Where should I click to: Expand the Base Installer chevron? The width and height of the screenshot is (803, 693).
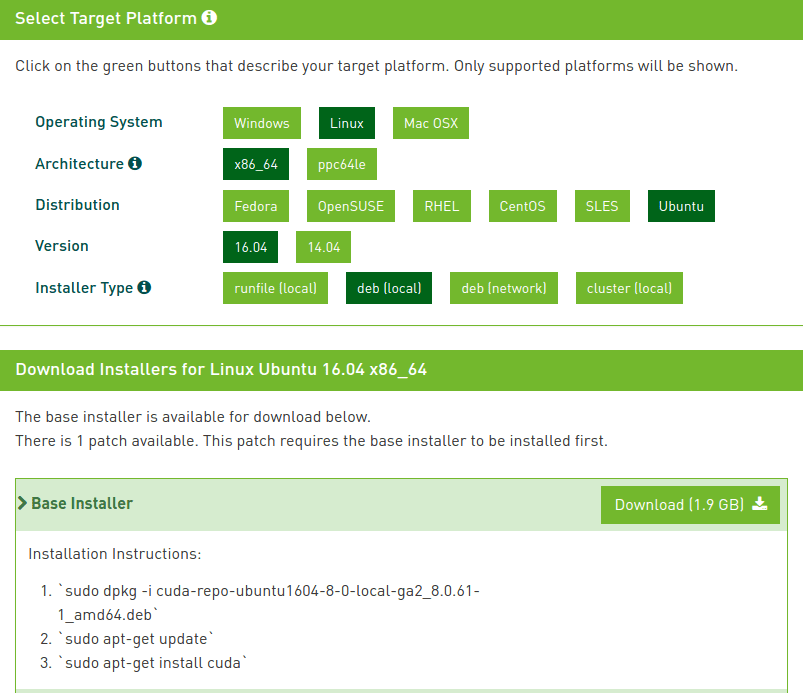(x=22, y=503)
